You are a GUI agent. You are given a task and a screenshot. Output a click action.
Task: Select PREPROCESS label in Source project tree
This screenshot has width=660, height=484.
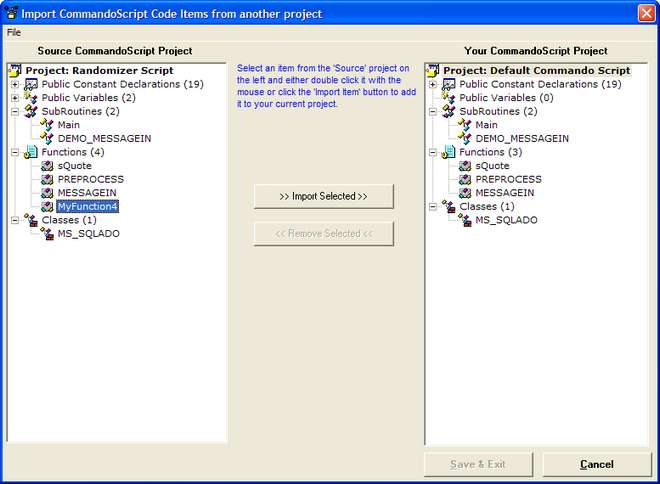(91, 179)
